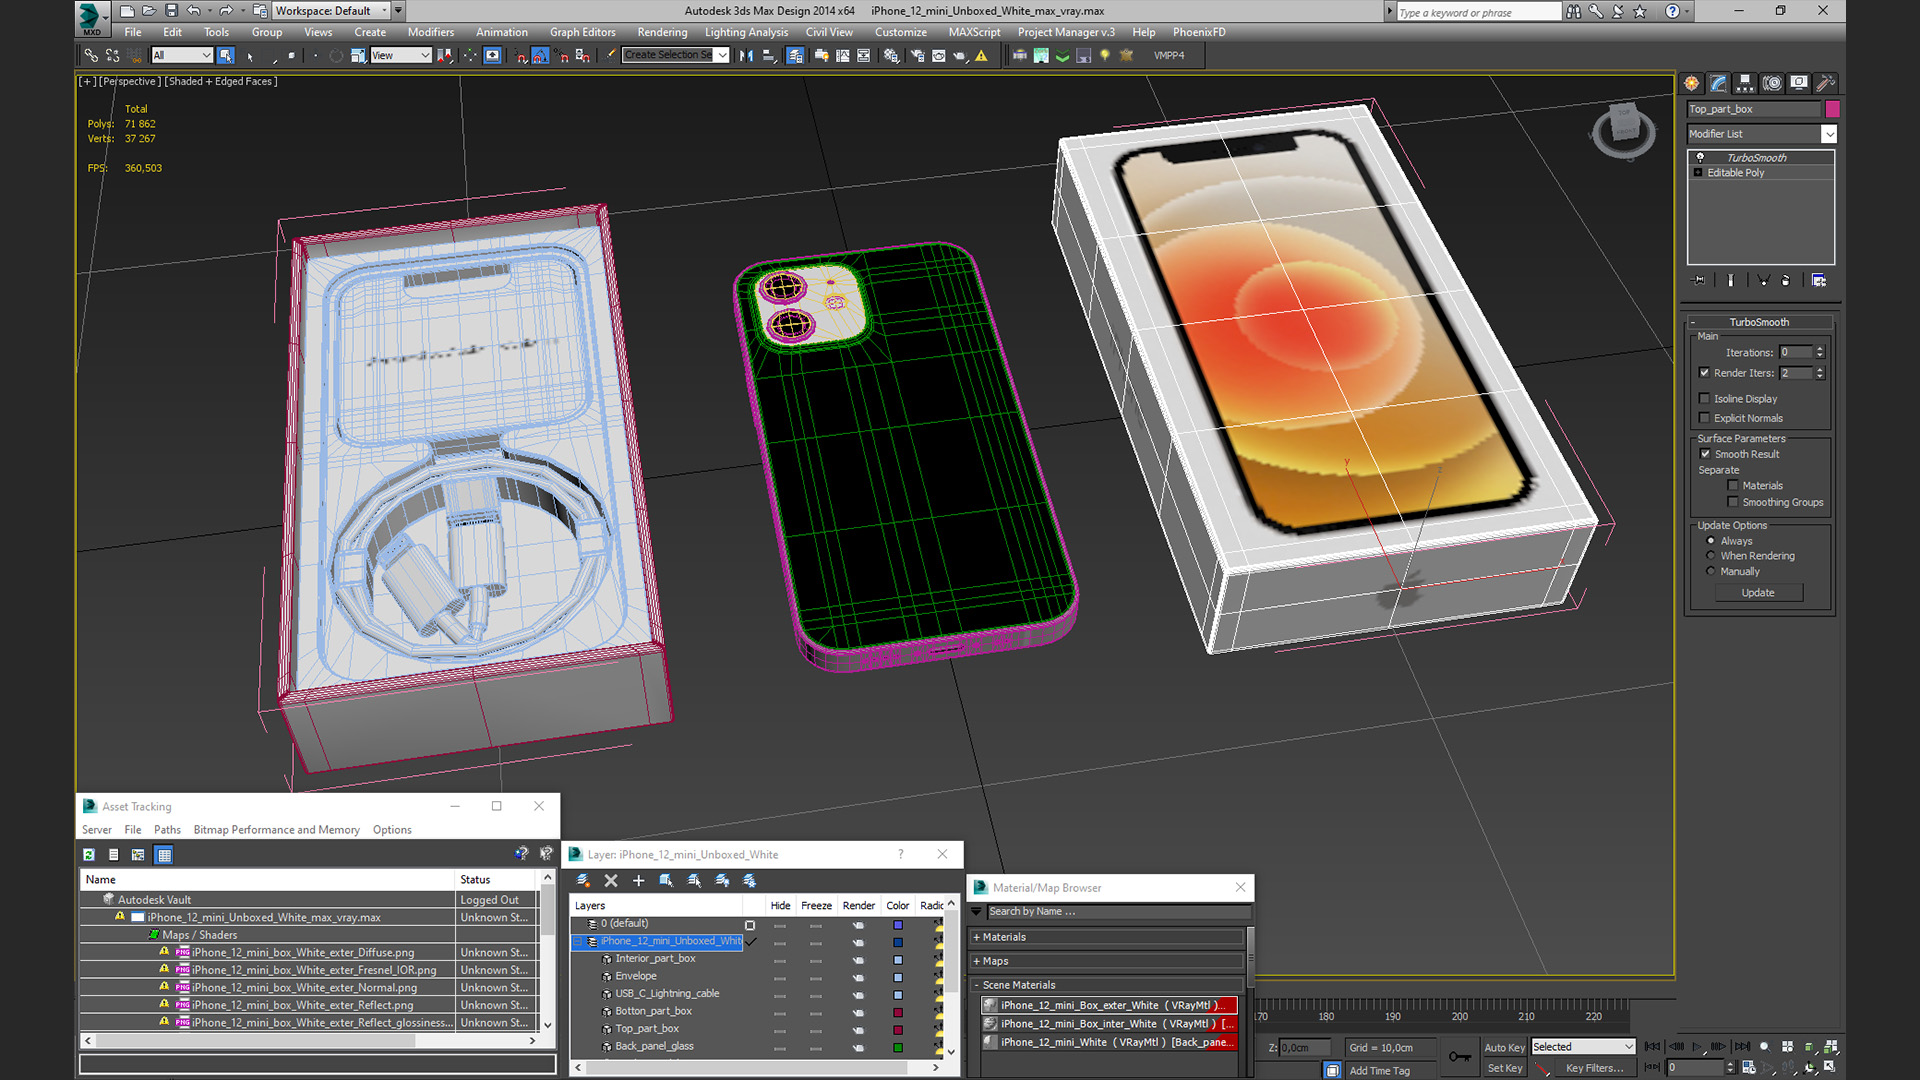Open the Display command panel tab
This screenshot has height=1080, width=1920.
pyautogui.click(x=1799, y=83)
